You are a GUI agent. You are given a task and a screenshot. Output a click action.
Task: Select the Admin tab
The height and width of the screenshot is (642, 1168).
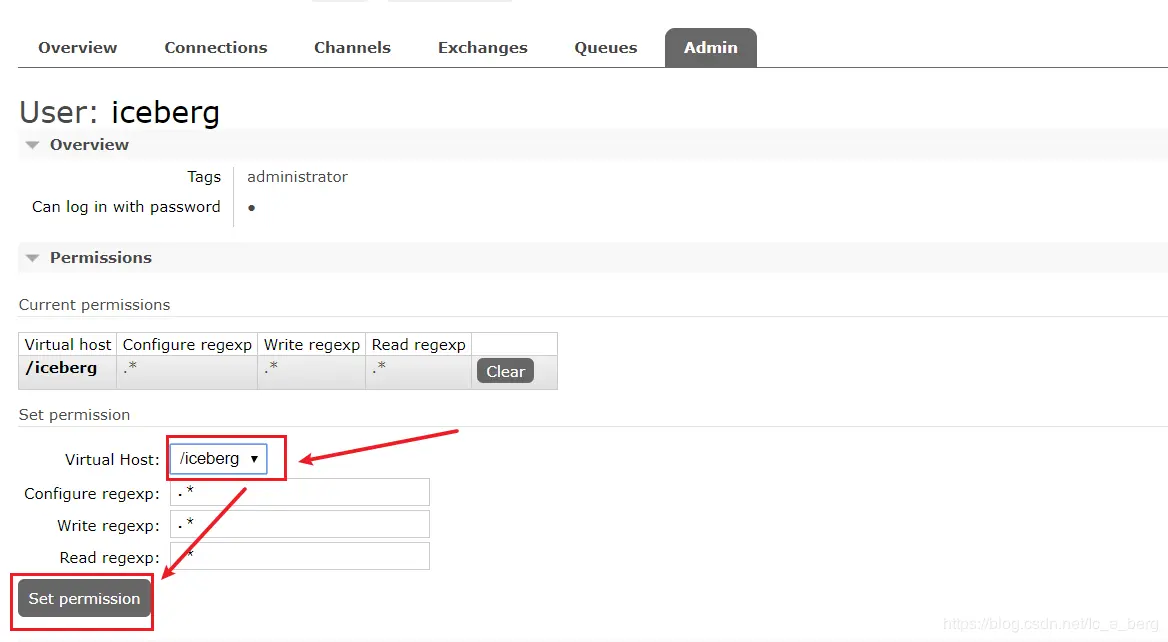pos(711,48)
